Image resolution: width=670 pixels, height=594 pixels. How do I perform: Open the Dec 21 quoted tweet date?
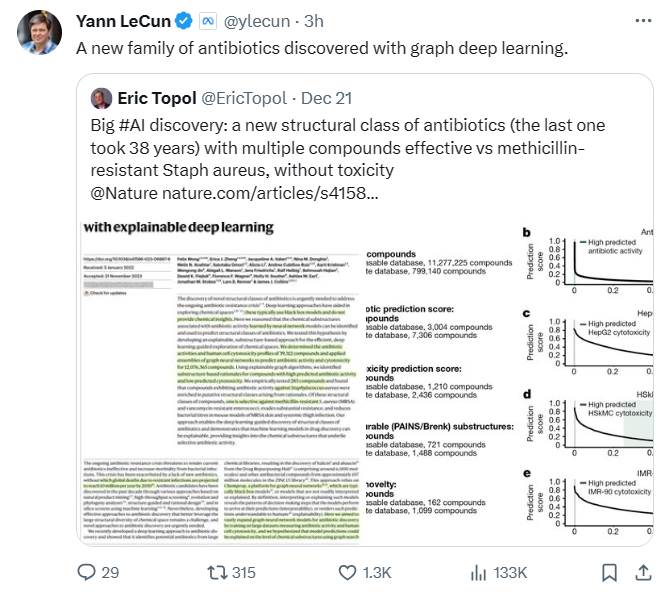coord(326,98)
